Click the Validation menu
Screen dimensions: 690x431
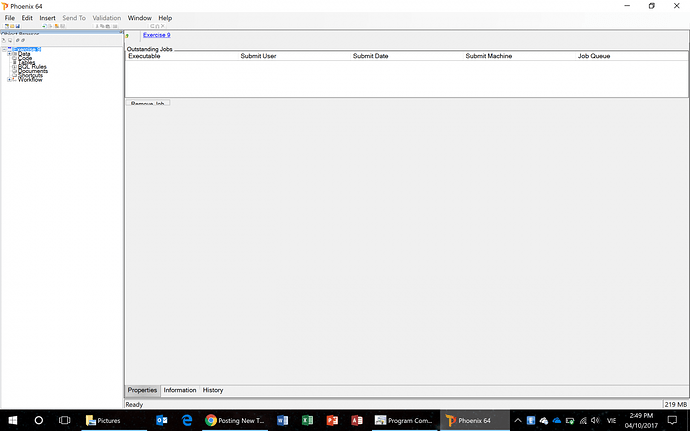(106, 18)
